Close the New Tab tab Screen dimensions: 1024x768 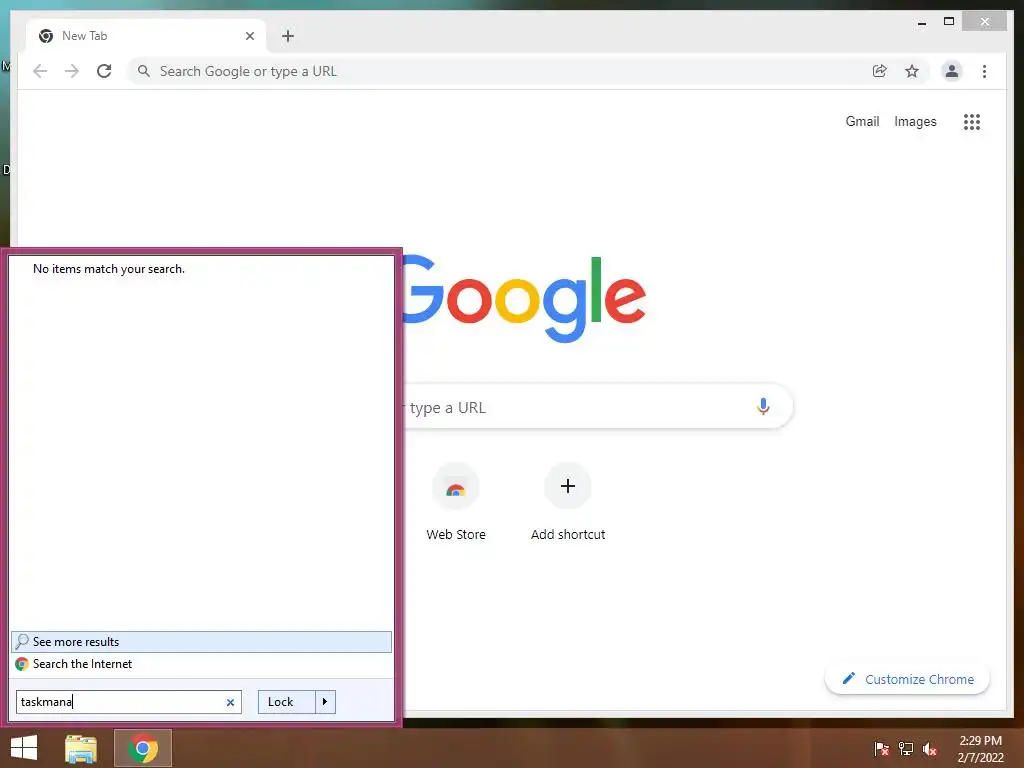(x=249, y=36)
